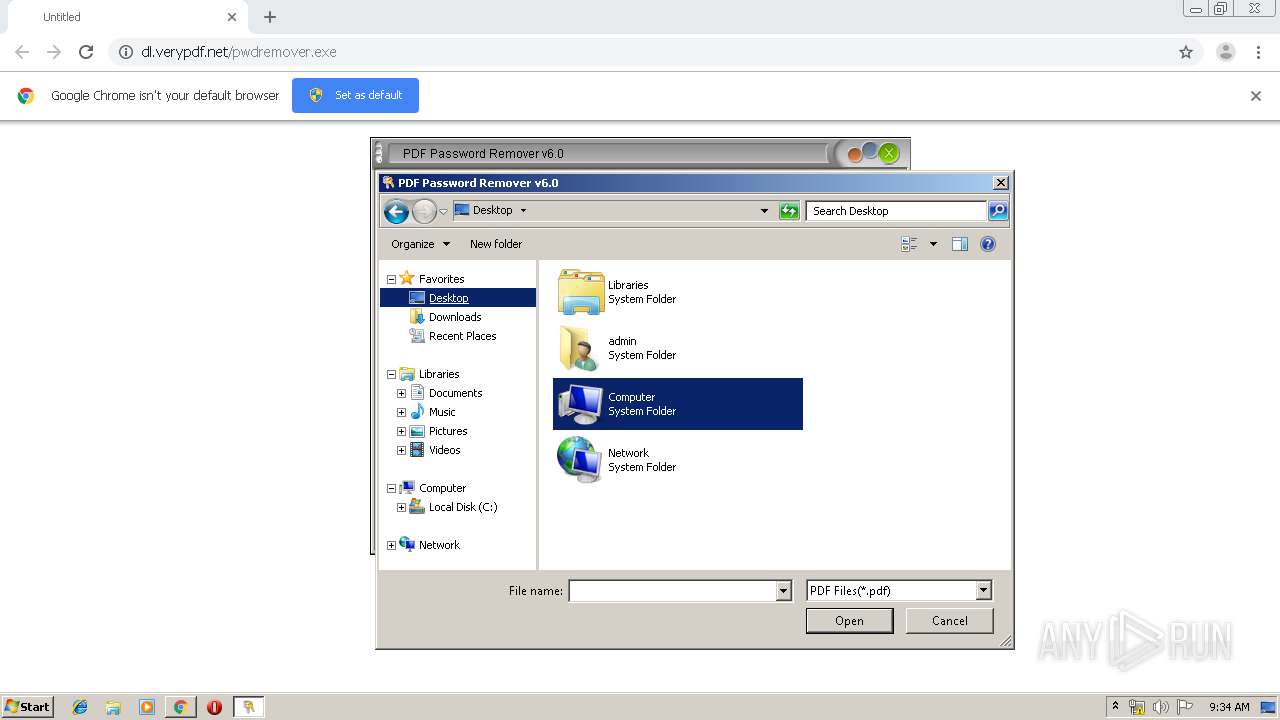Click the search magnifier icon in dialog
This screenshot has width=1280, height=720.
click(x=997, y=211)
